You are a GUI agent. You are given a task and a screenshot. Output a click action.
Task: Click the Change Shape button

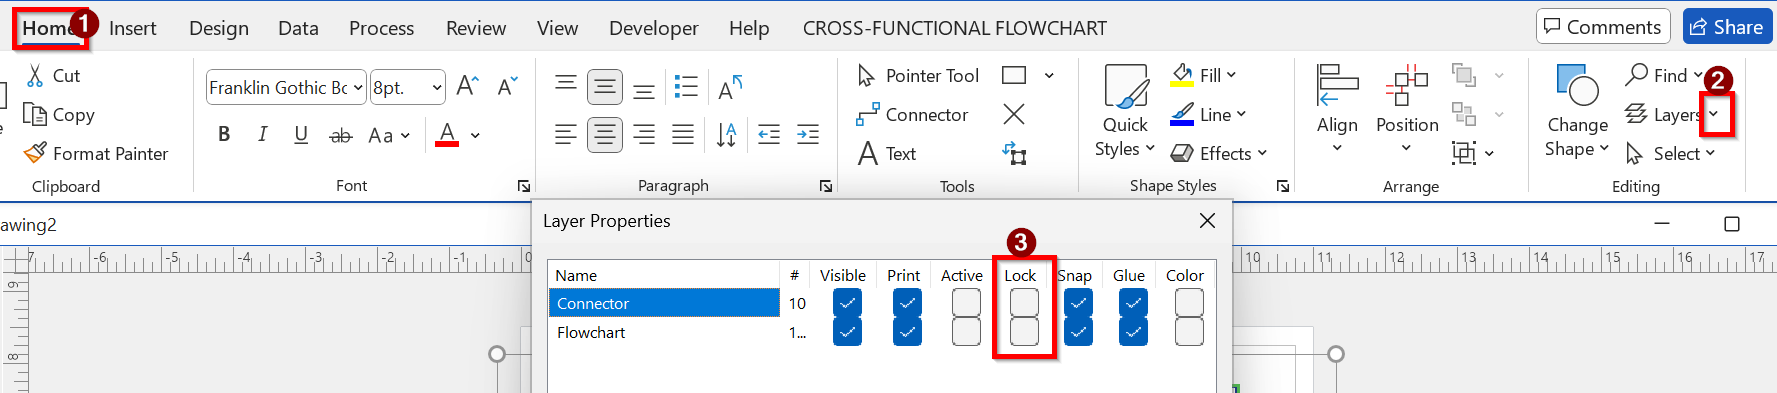(1577, 110)
